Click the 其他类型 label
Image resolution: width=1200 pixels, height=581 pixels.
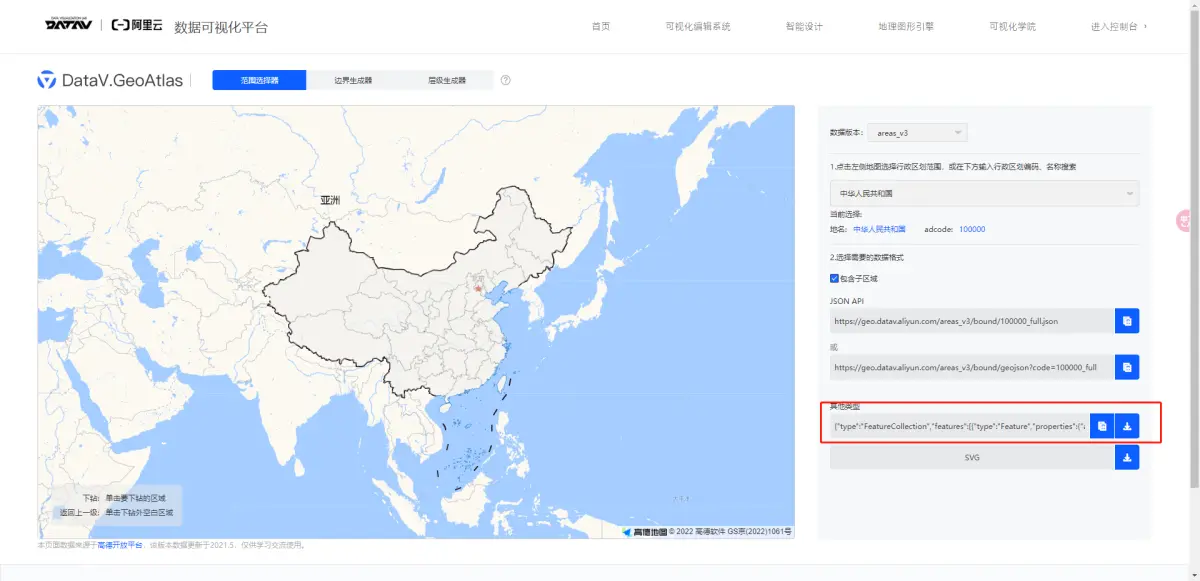pyautogui.click(x=845, y=406)
